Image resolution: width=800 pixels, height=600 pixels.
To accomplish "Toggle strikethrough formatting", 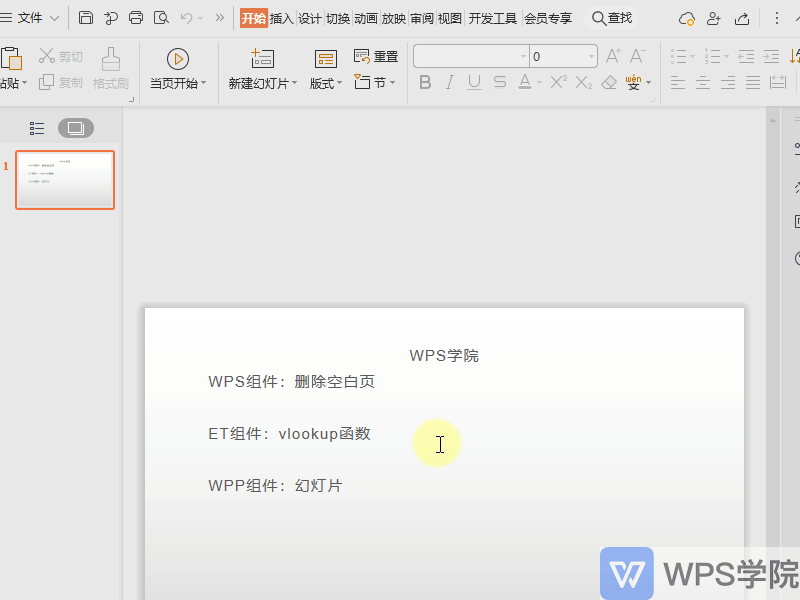I will coord(499,83).
